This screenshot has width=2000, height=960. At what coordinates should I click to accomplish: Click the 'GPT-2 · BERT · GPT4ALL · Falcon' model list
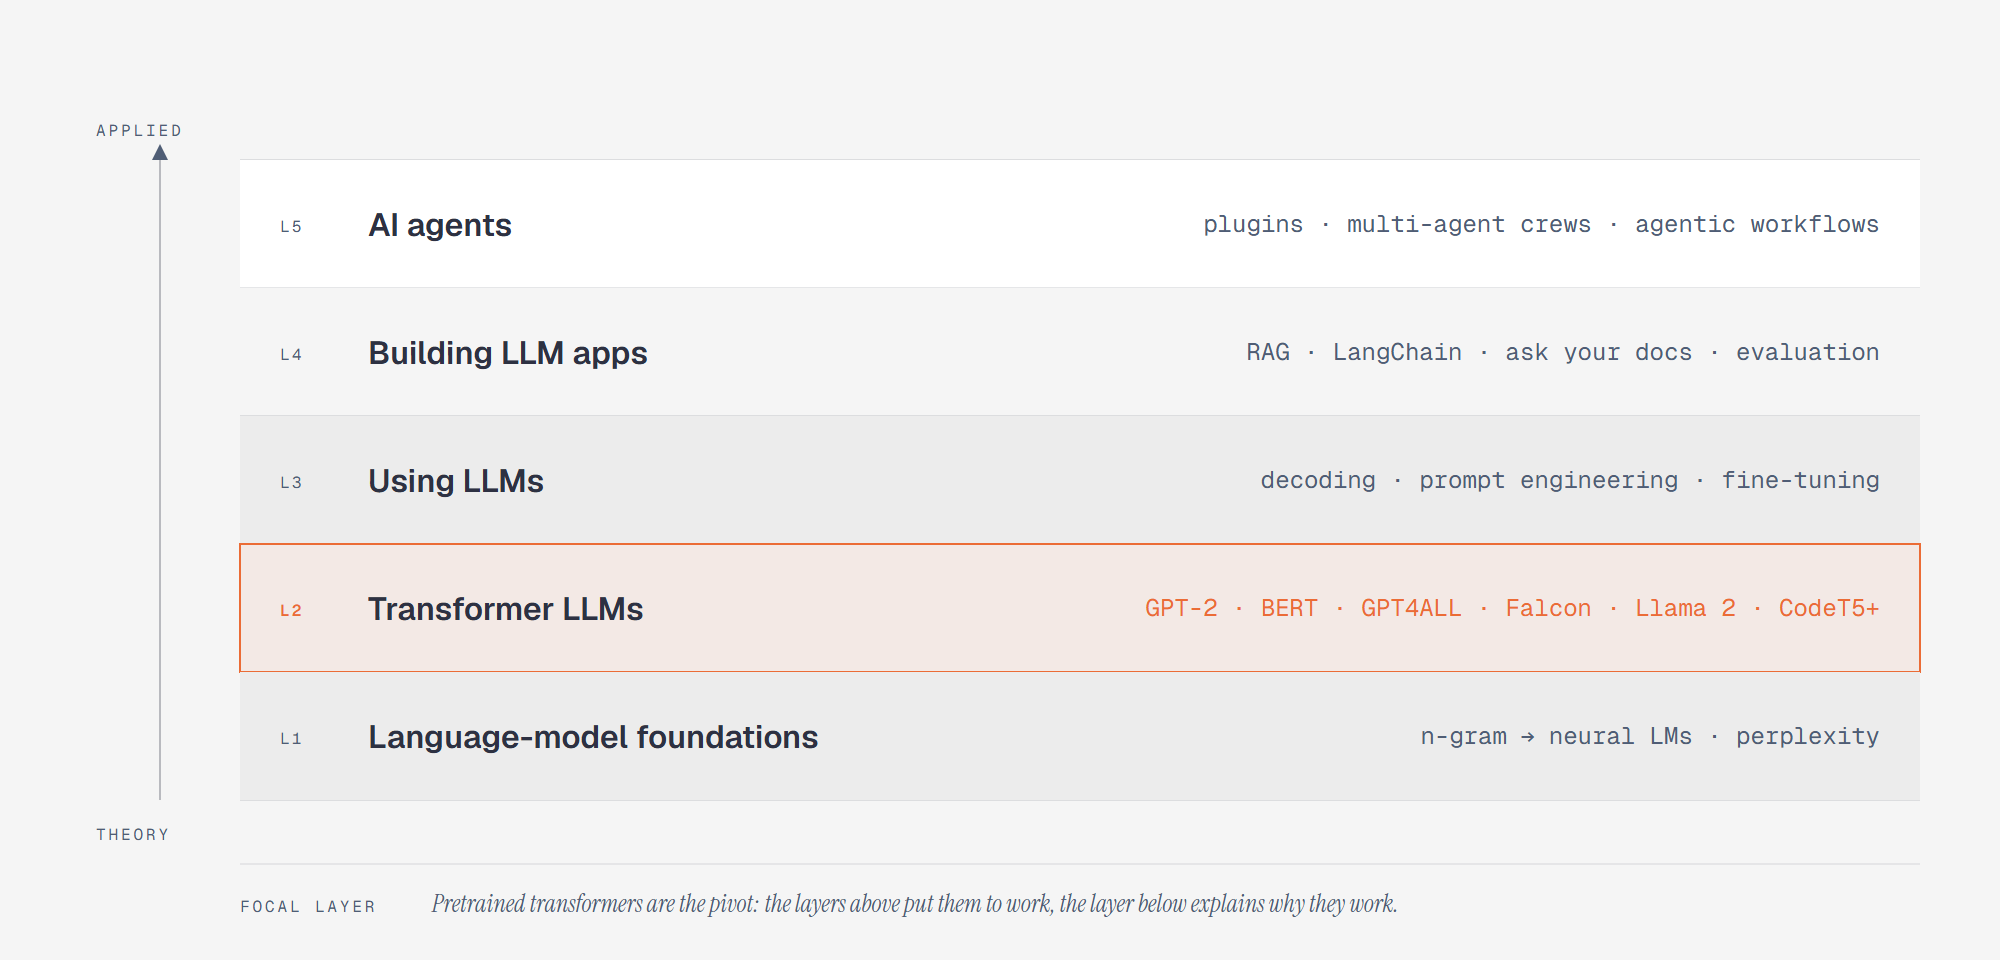[1512, 608]
